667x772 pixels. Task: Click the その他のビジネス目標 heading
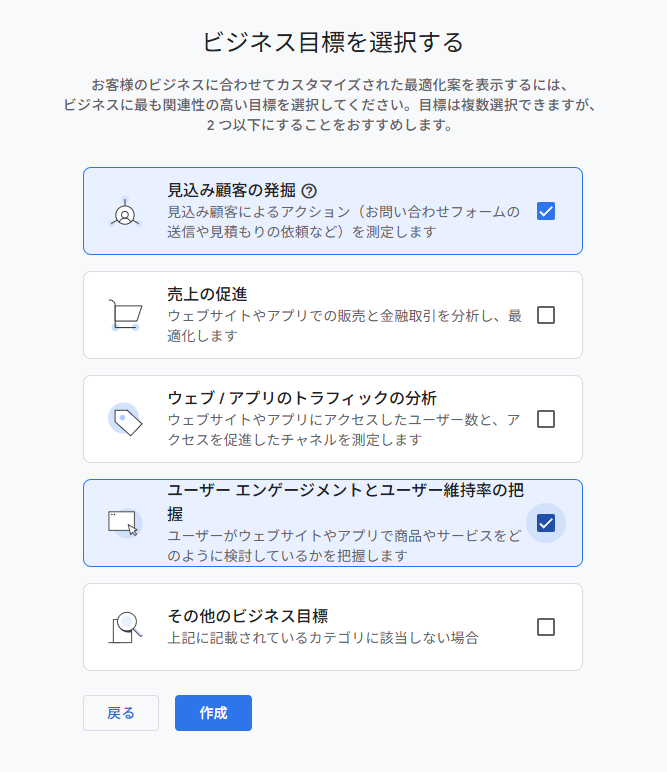click(248, 616)
